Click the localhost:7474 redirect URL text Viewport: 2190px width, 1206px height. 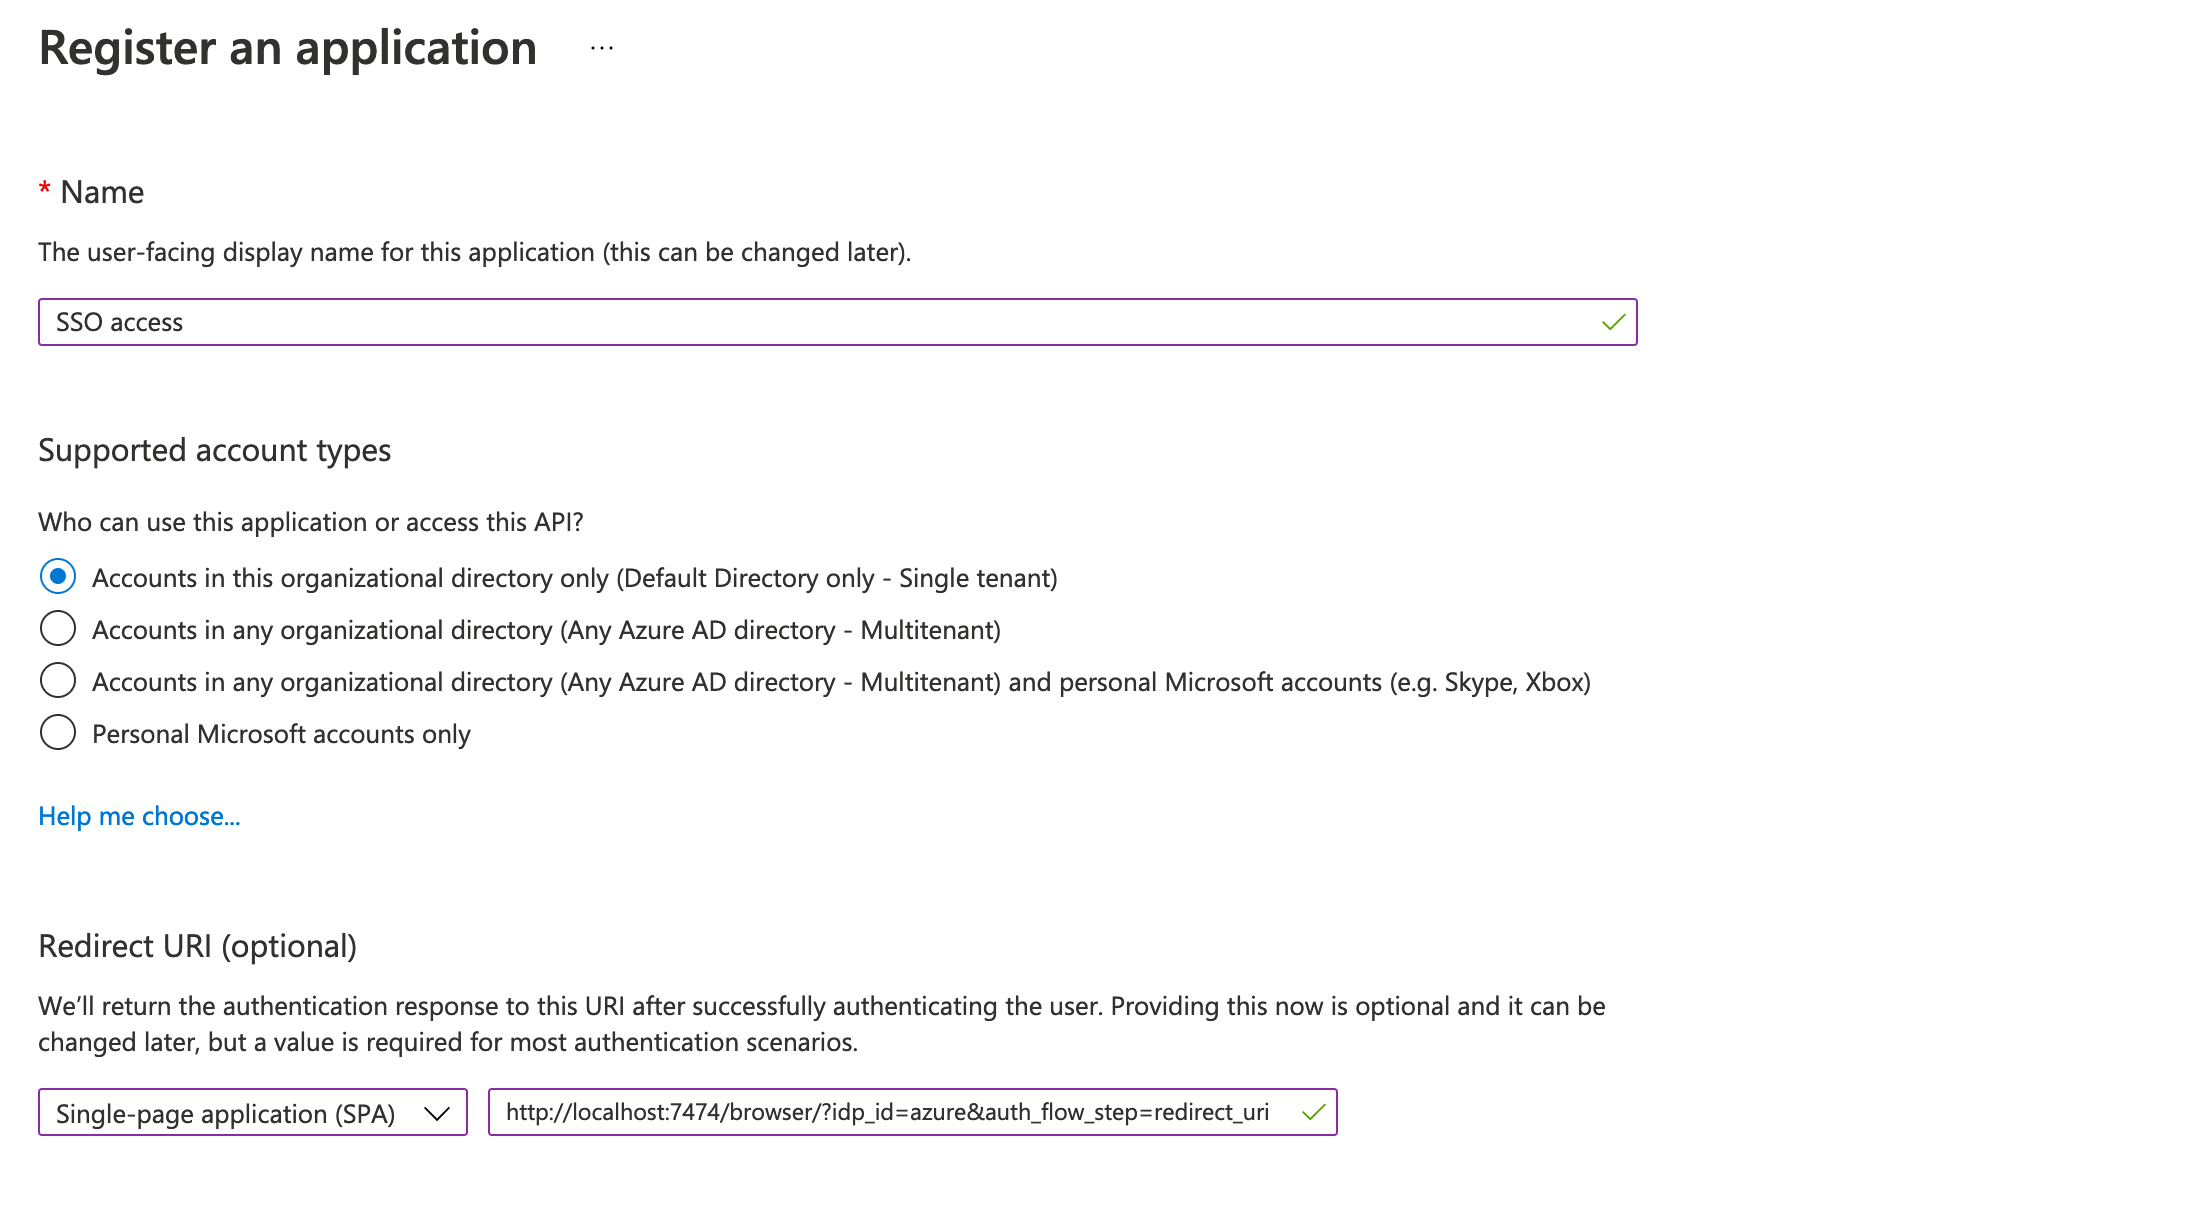click(x=886, y=1111)
